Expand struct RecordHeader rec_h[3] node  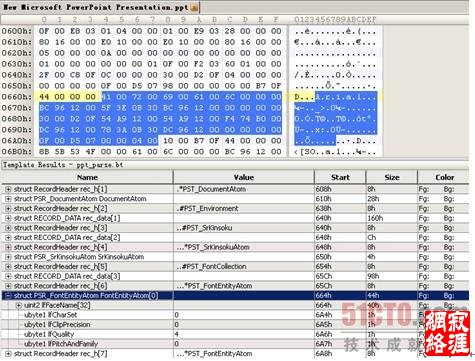click(x=8, y=228)
